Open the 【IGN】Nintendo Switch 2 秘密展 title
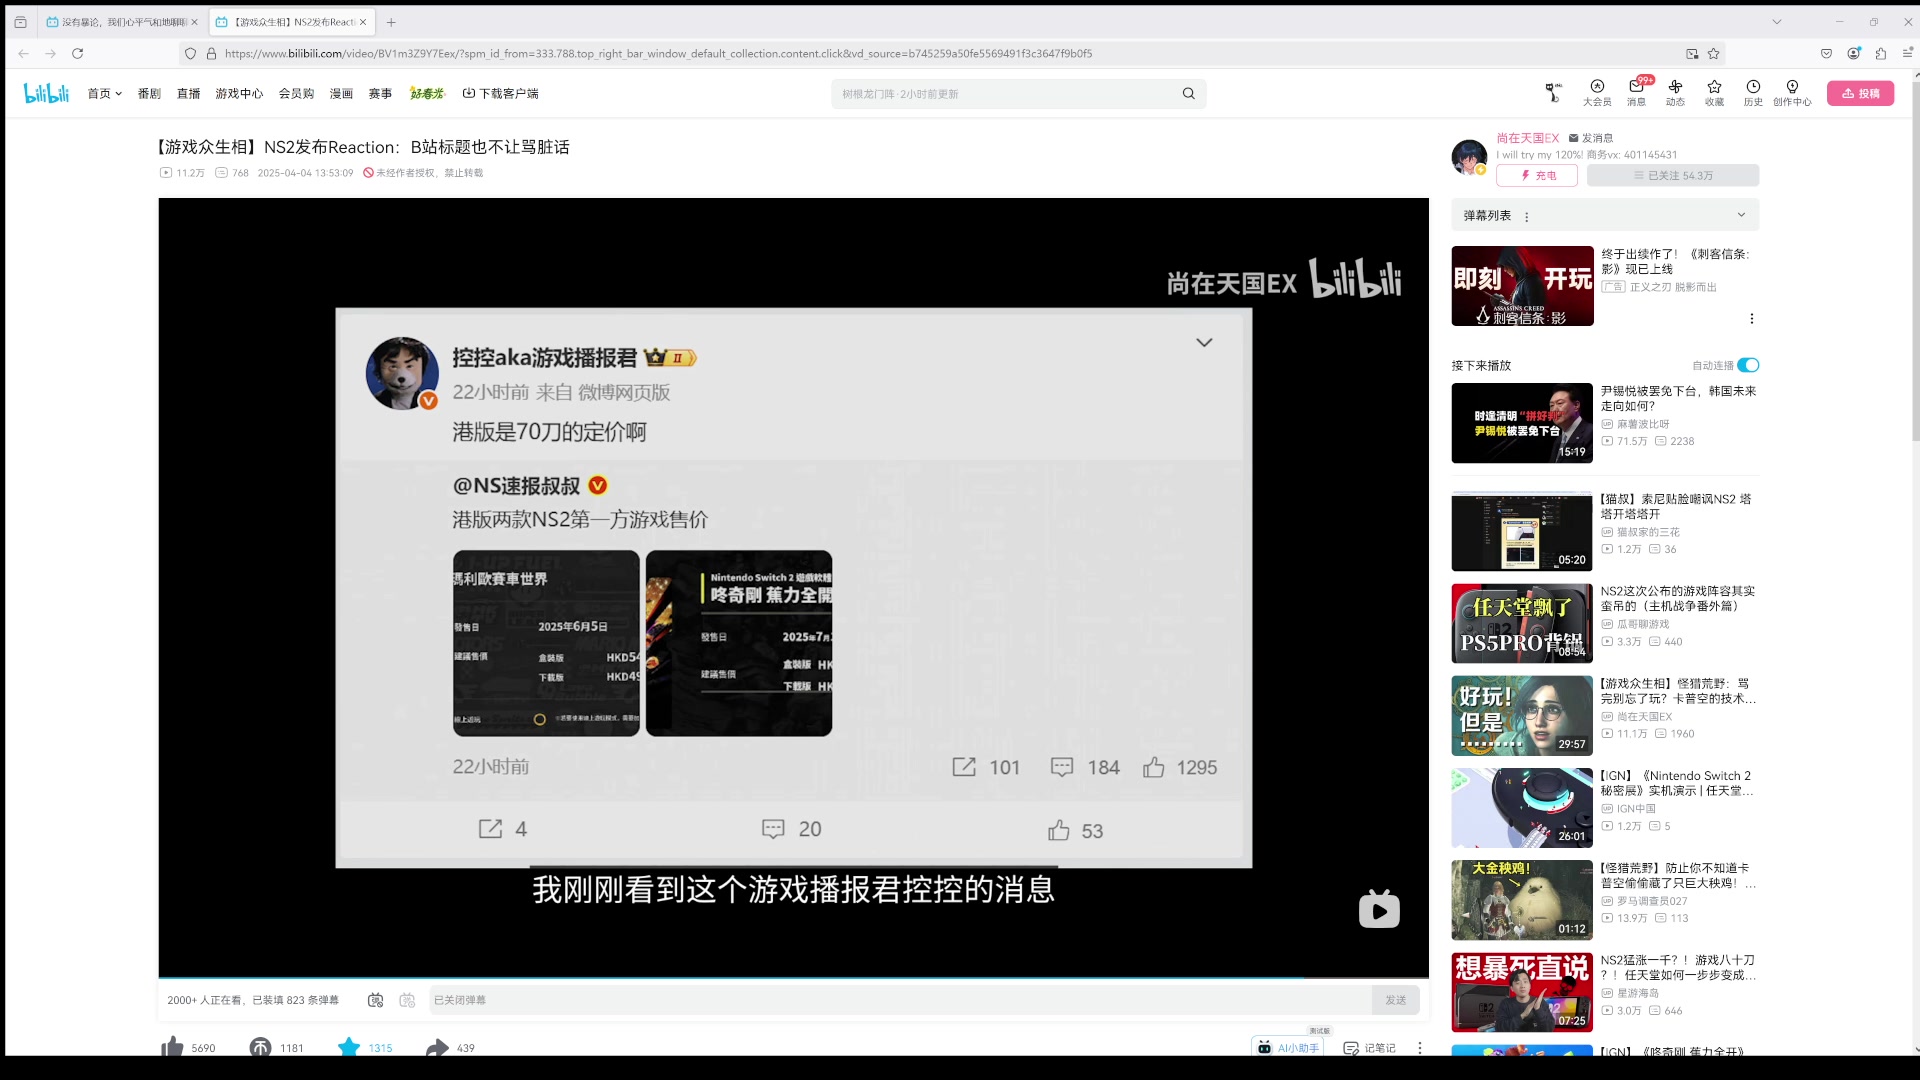Image resolution: width=1920 pixels, height=1080 pixels. [1676, 783]
